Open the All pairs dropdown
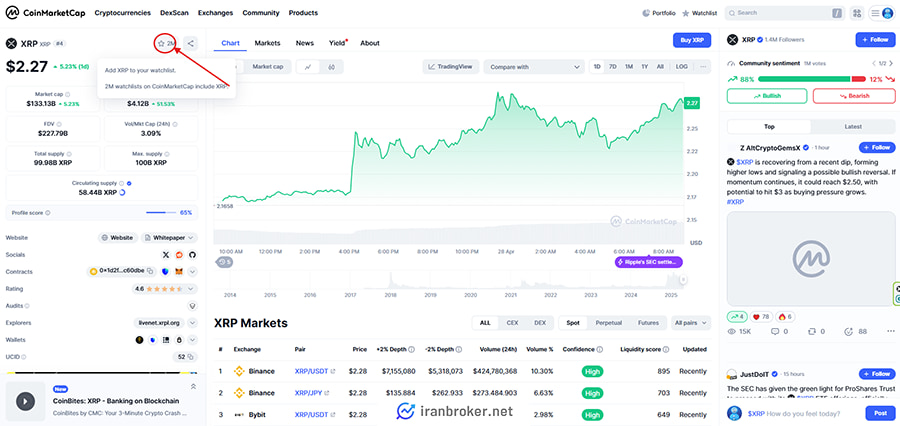 coord(691,323)
